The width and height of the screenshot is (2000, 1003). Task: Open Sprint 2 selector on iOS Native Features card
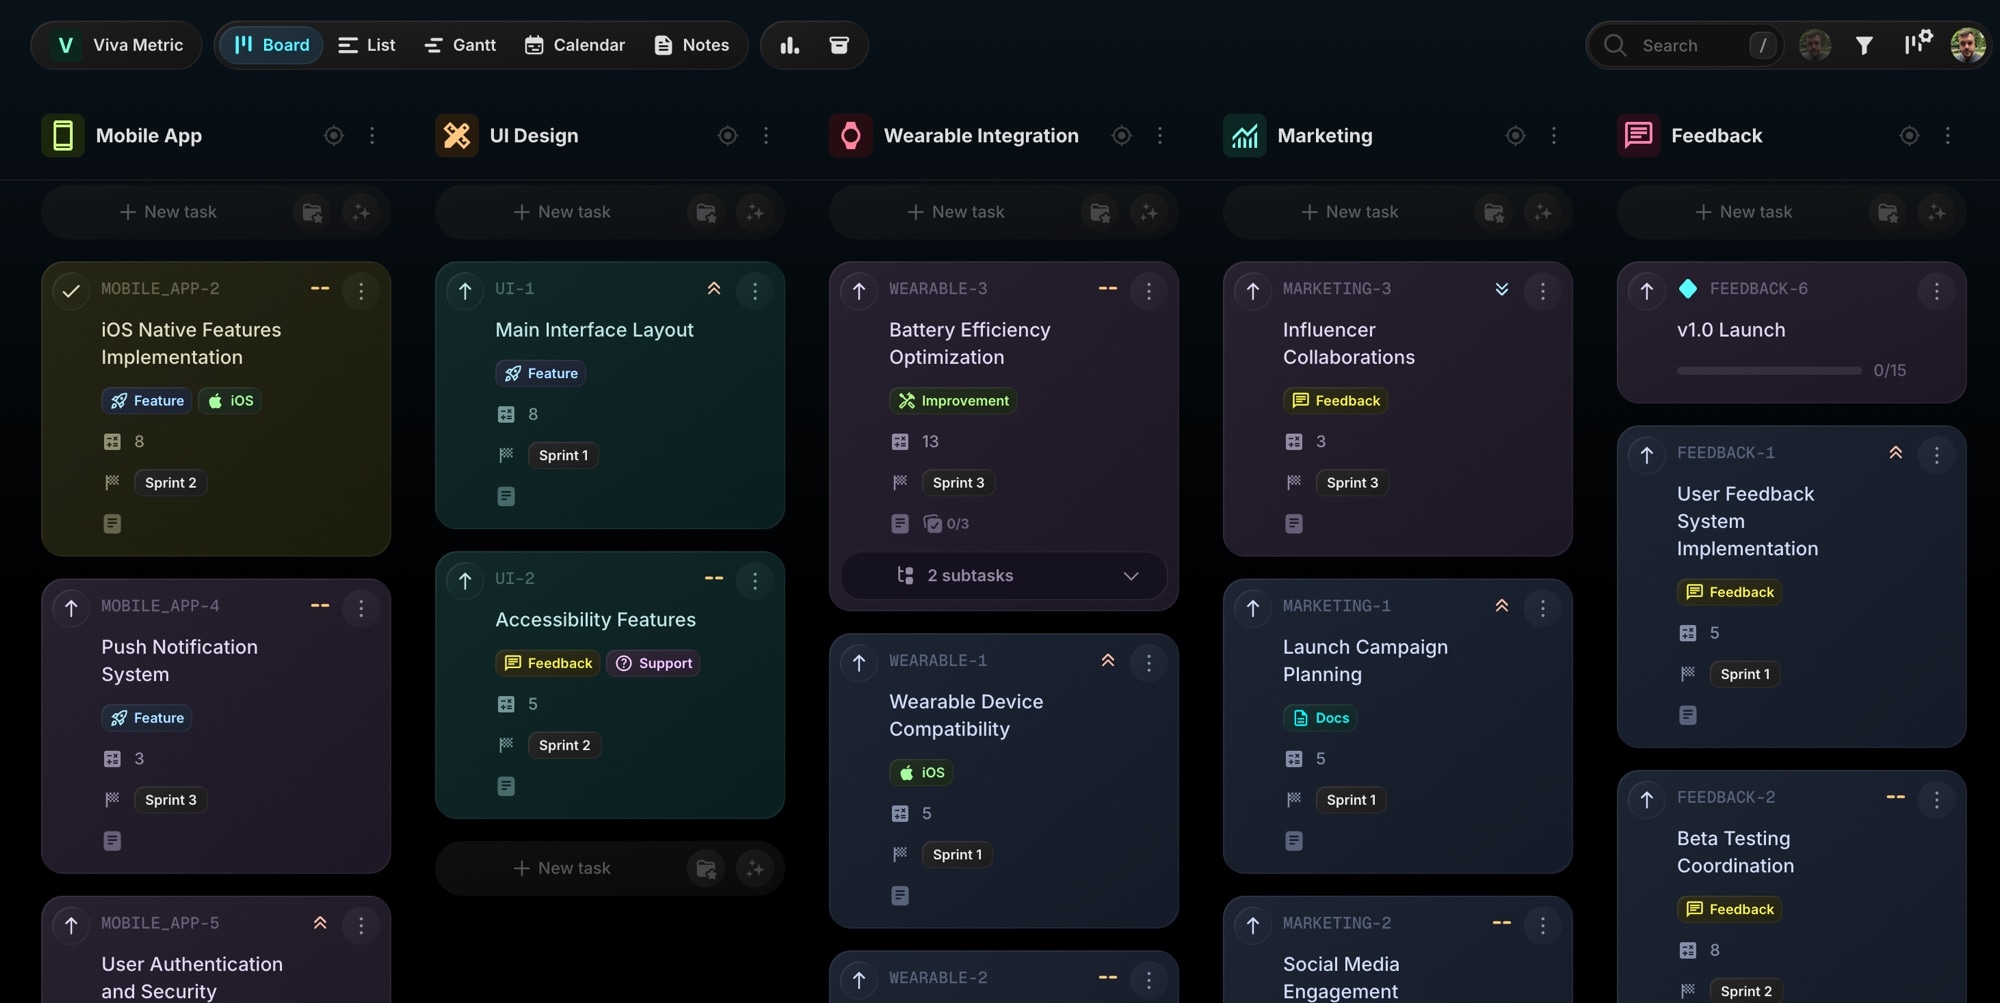tap(171, 483)
